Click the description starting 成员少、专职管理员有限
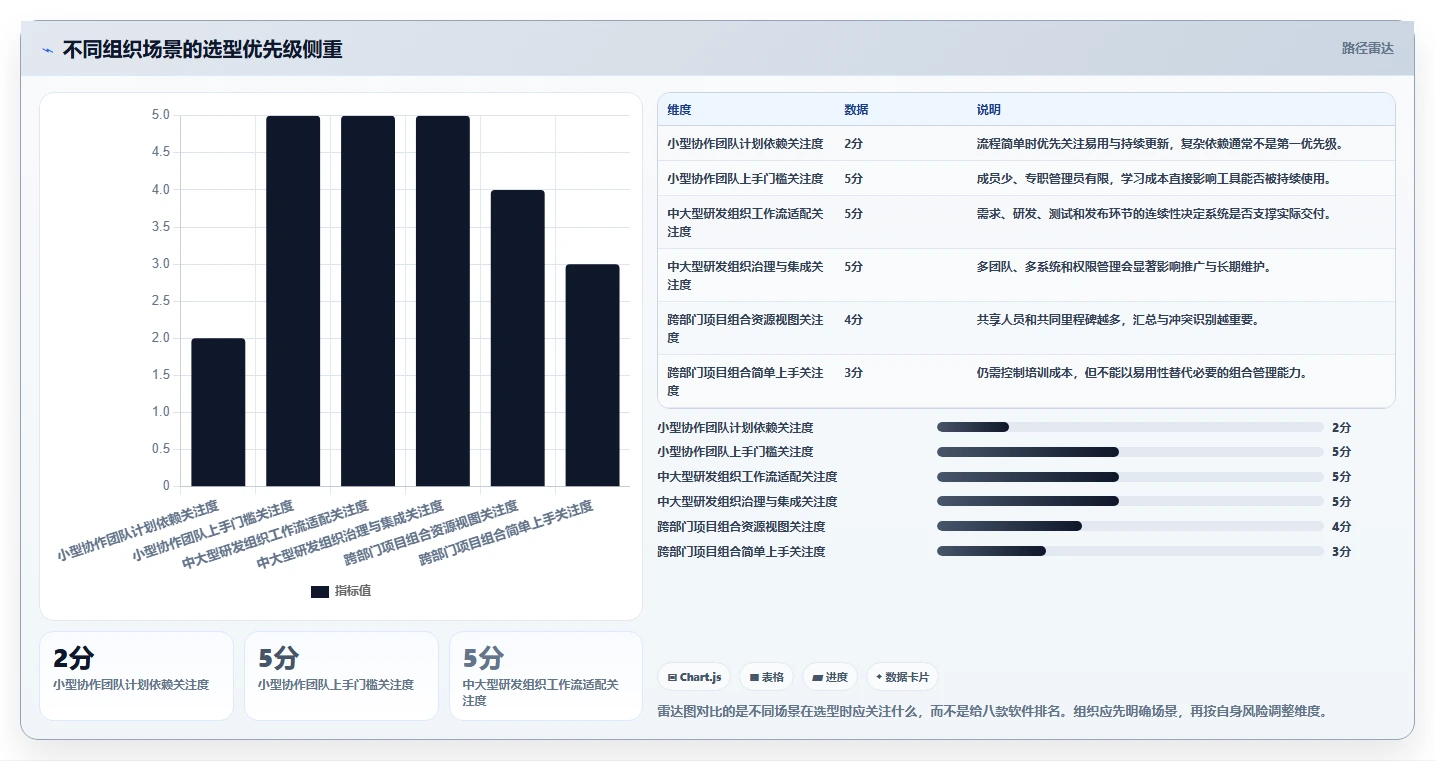The height and width of the screenshot is (761, 1435). 1153,179
